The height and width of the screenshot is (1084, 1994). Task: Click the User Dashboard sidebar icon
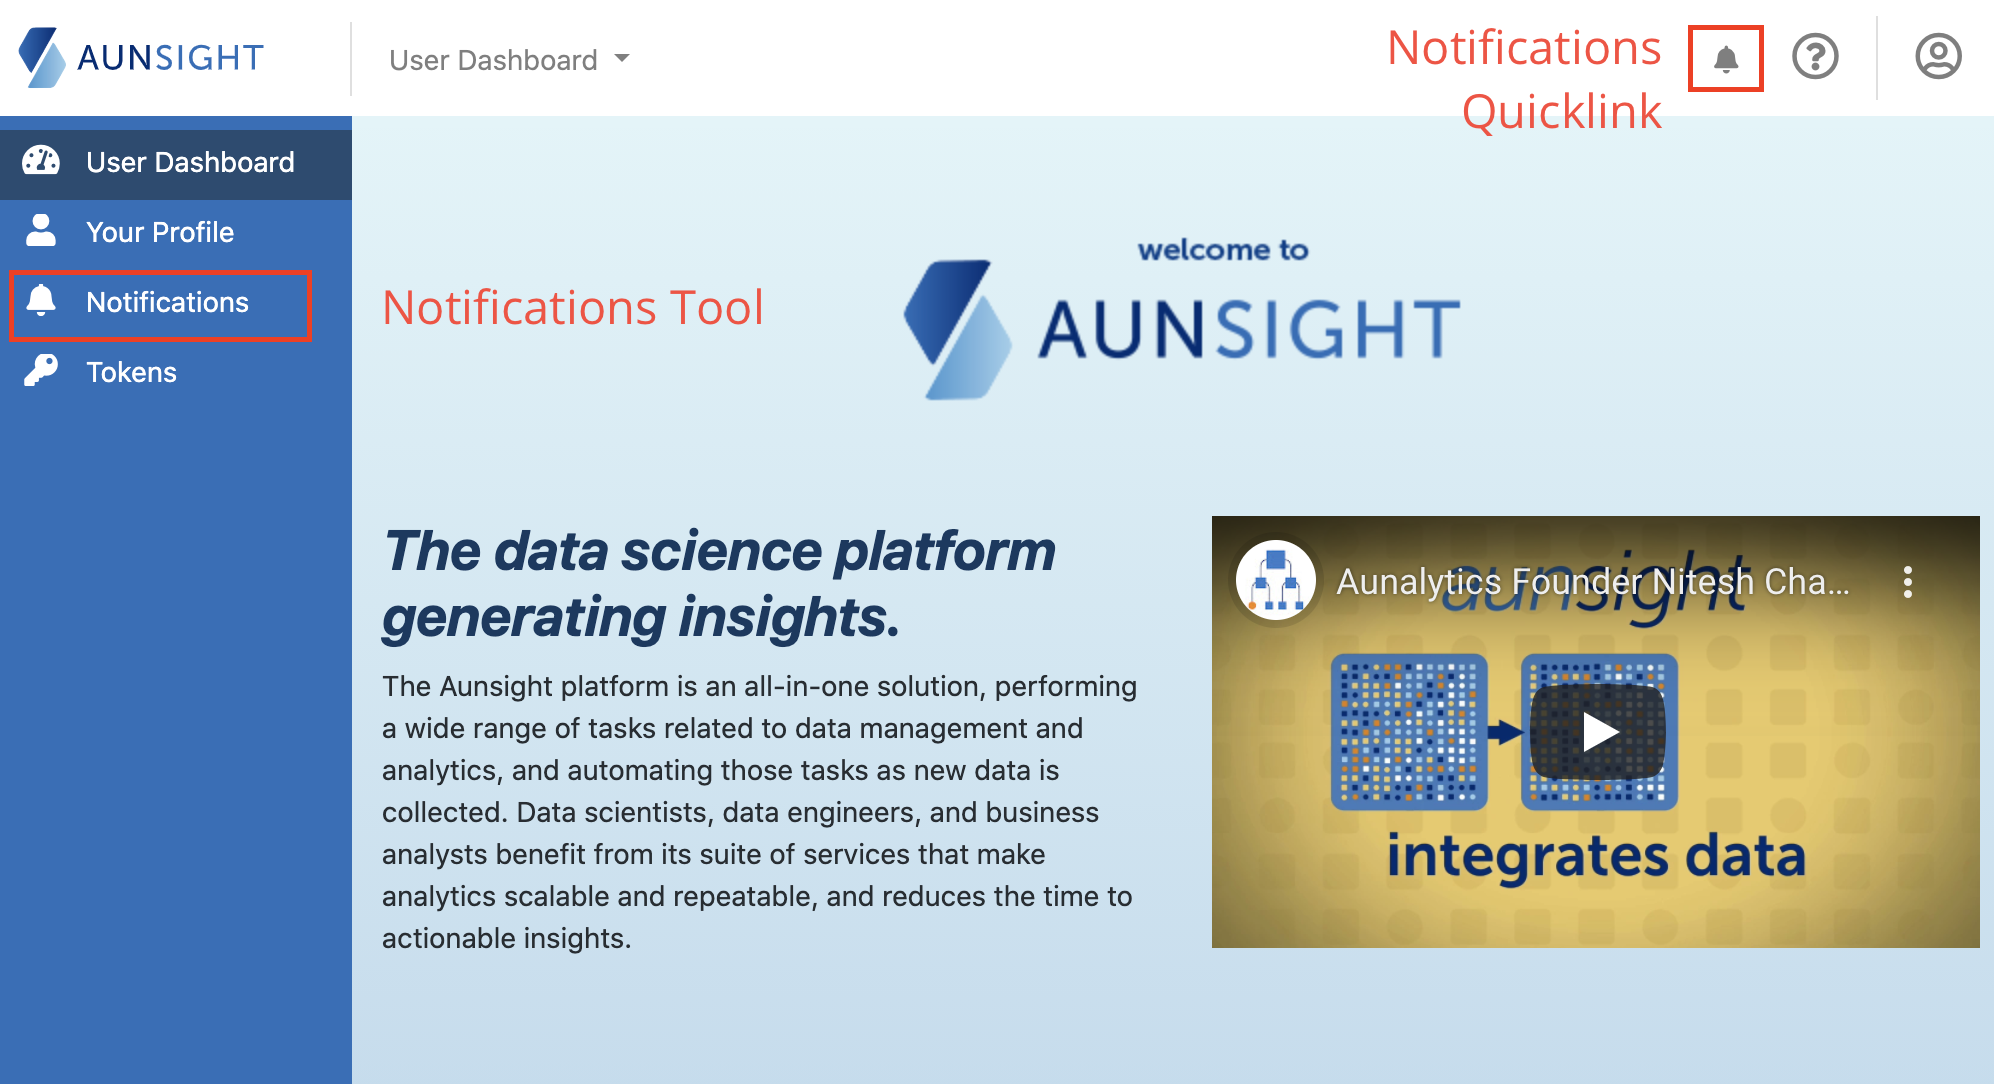(41, 163)
